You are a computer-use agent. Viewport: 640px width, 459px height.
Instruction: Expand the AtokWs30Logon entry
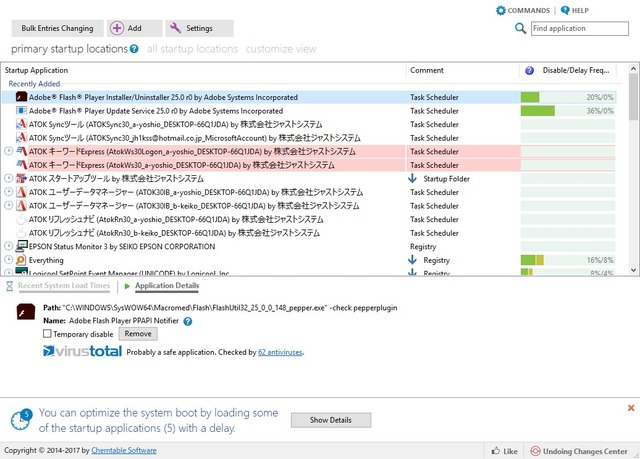[9, 151]
